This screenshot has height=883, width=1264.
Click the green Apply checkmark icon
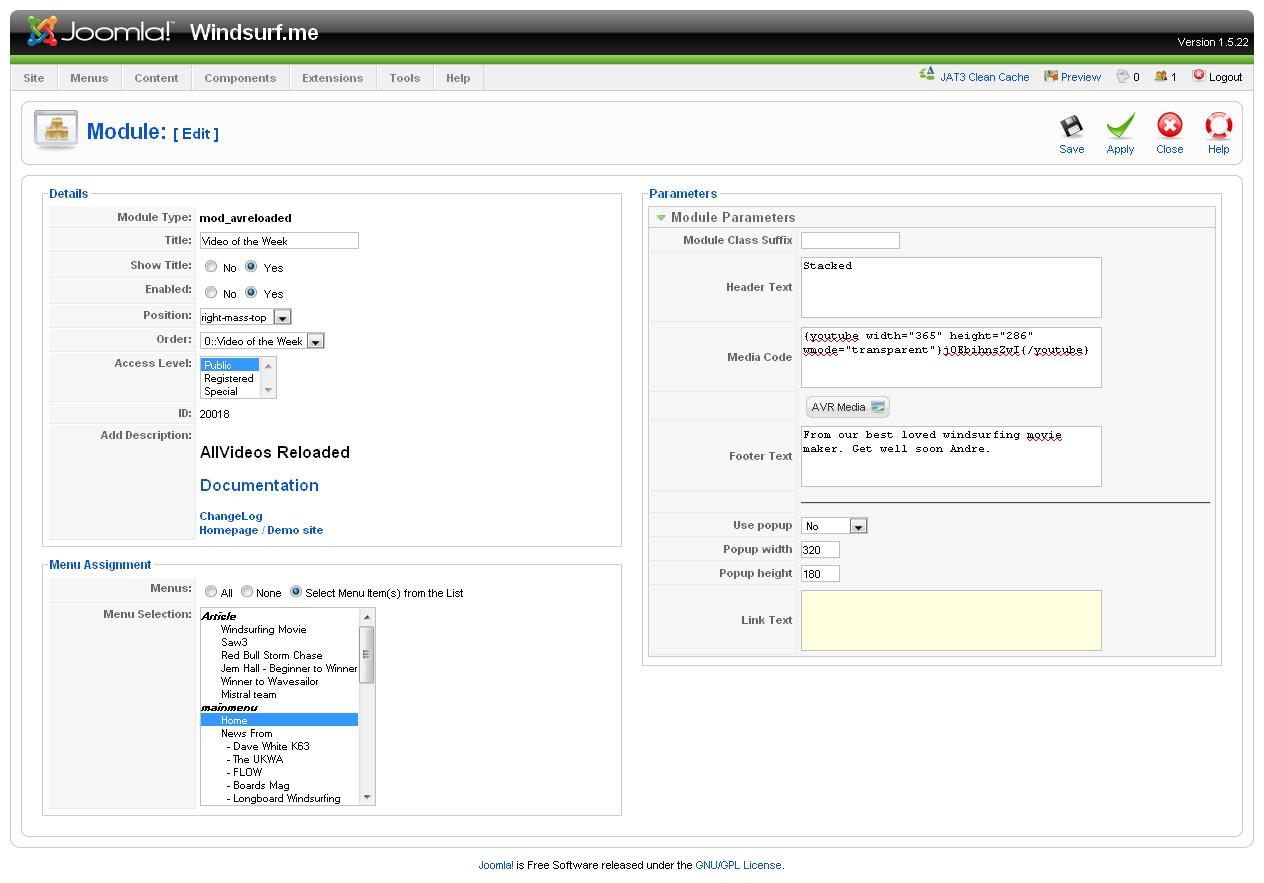point(1120,127)
